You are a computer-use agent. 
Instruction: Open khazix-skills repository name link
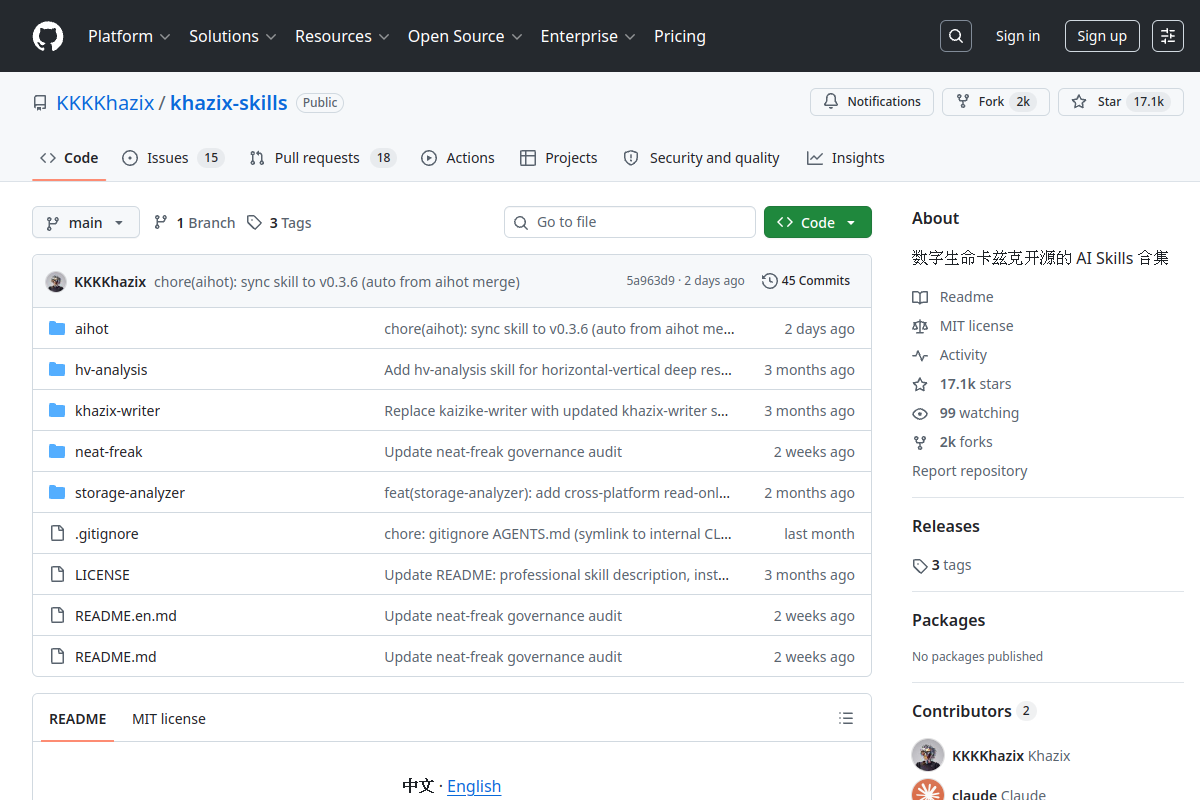pyautogui.click(x=229, y=102)
